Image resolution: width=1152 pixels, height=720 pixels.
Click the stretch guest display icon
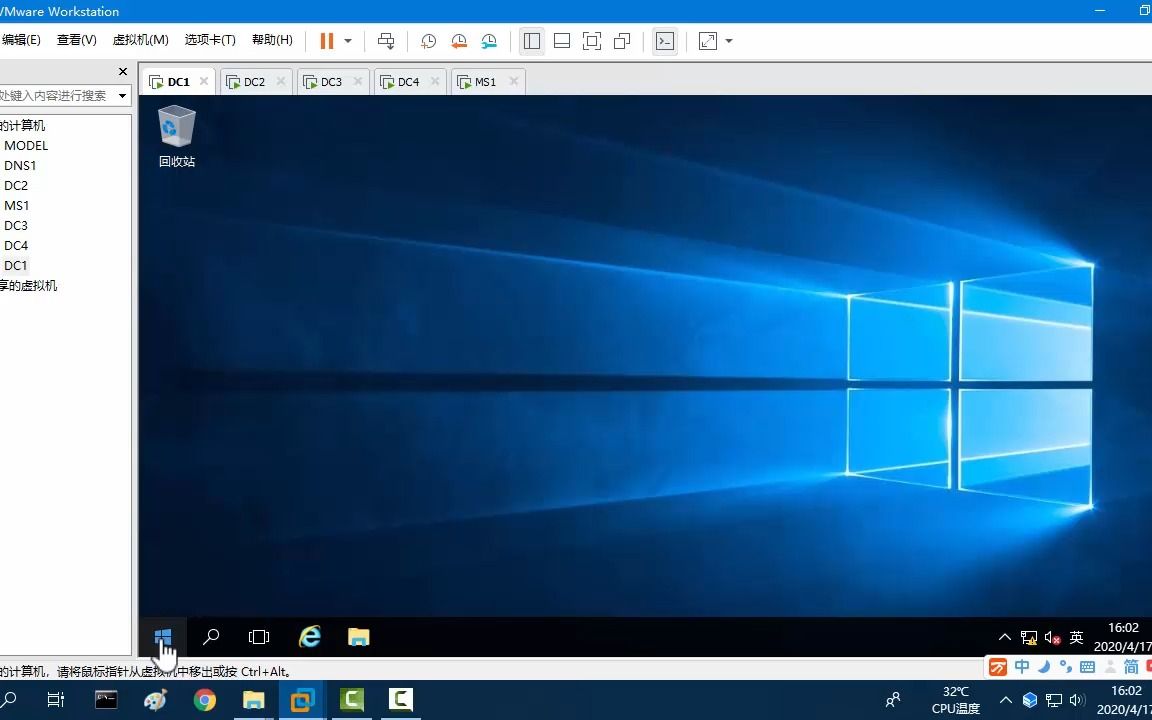click(708, 41)
